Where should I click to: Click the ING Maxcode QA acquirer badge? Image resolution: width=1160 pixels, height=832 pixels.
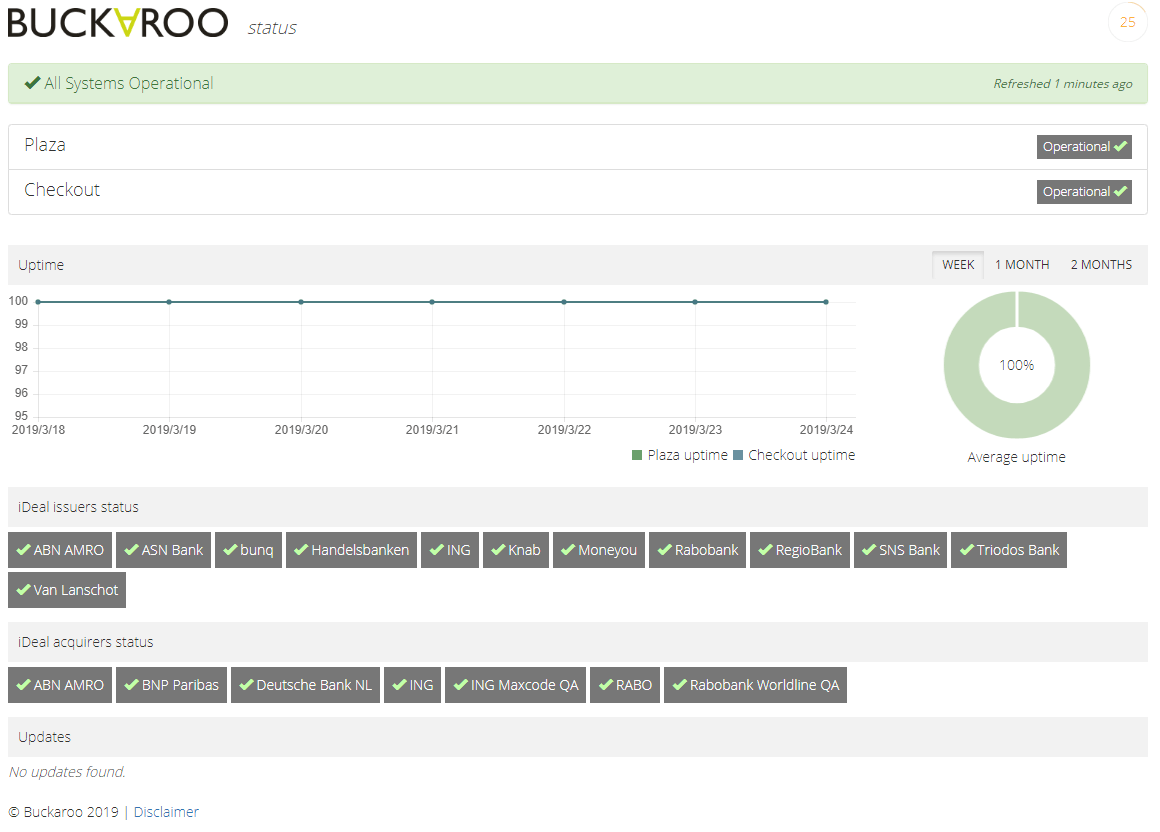(516, 685)
